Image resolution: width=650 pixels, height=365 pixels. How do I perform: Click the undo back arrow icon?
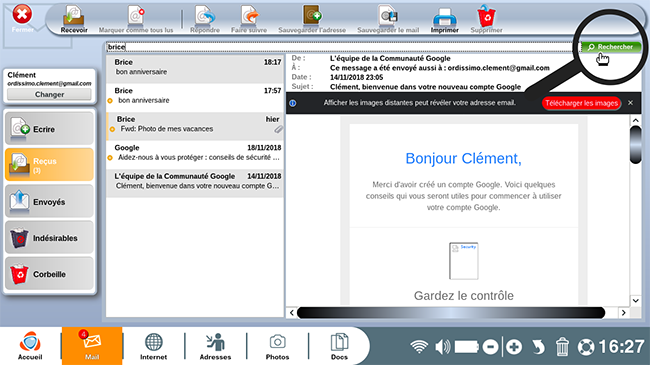(x=538, y=347)
